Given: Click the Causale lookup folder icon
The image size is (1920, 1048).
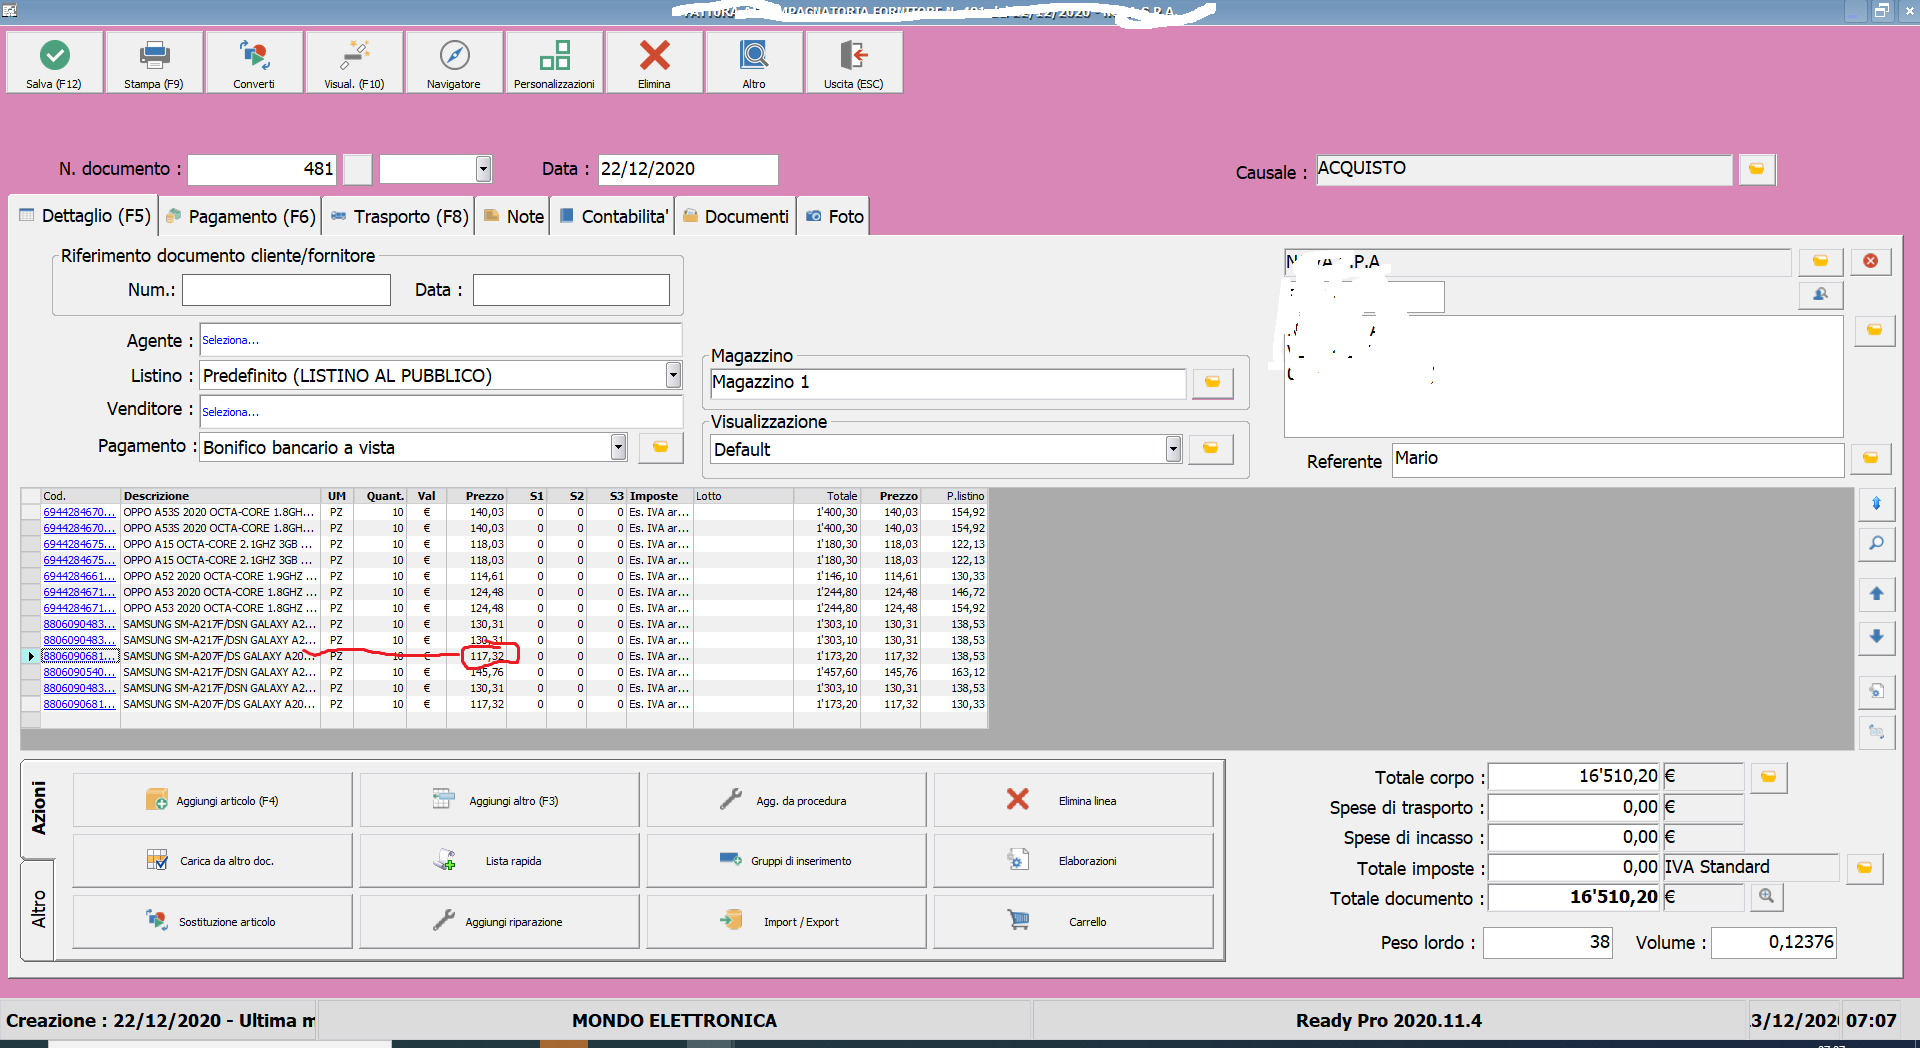Looking at the screenshot, I should [x=1757, y=169].
